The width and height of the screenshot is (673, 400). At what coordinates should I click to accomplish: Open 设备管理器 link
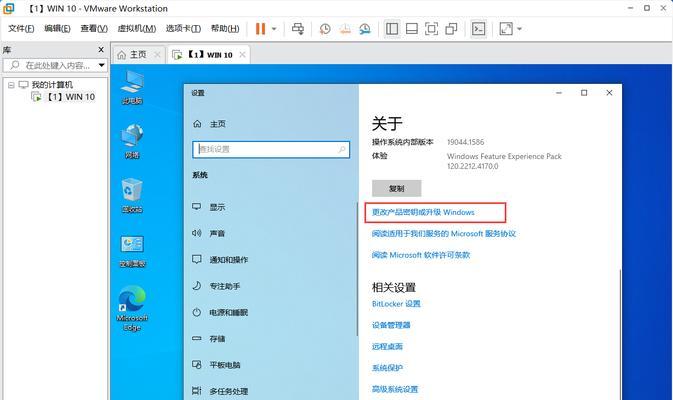(391, 325)
